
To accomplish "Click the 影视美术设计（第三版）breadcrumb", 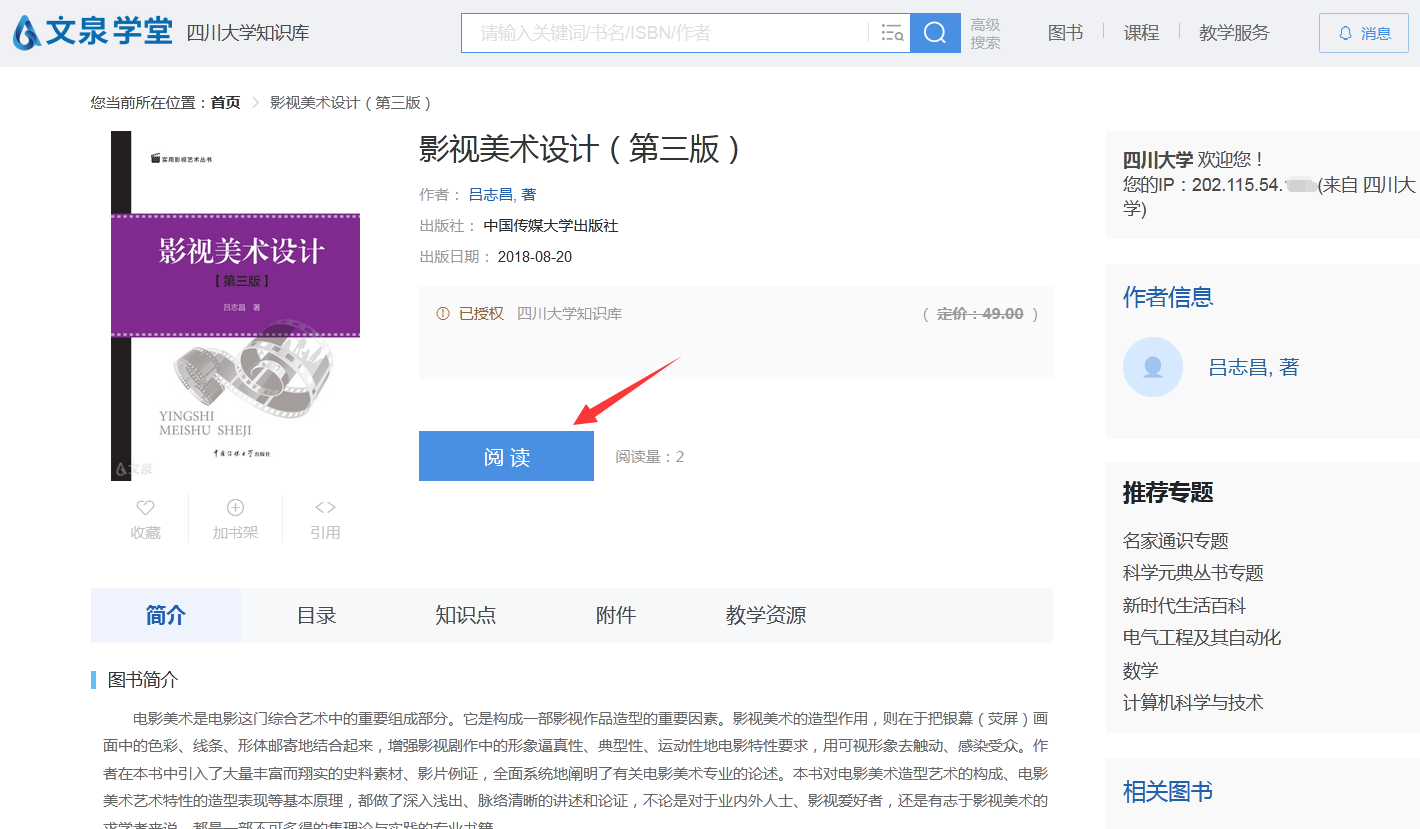I will [x=351, y=103].
